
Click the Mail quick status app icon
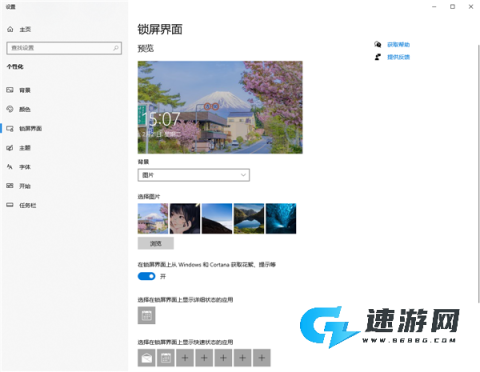click(147, 358)
